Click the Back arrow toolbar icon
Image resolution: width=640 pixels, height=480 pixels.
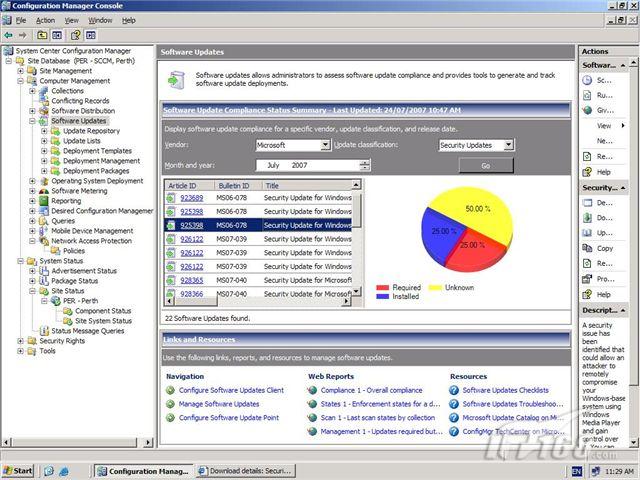pyautogui.click(x=8, y=36)
